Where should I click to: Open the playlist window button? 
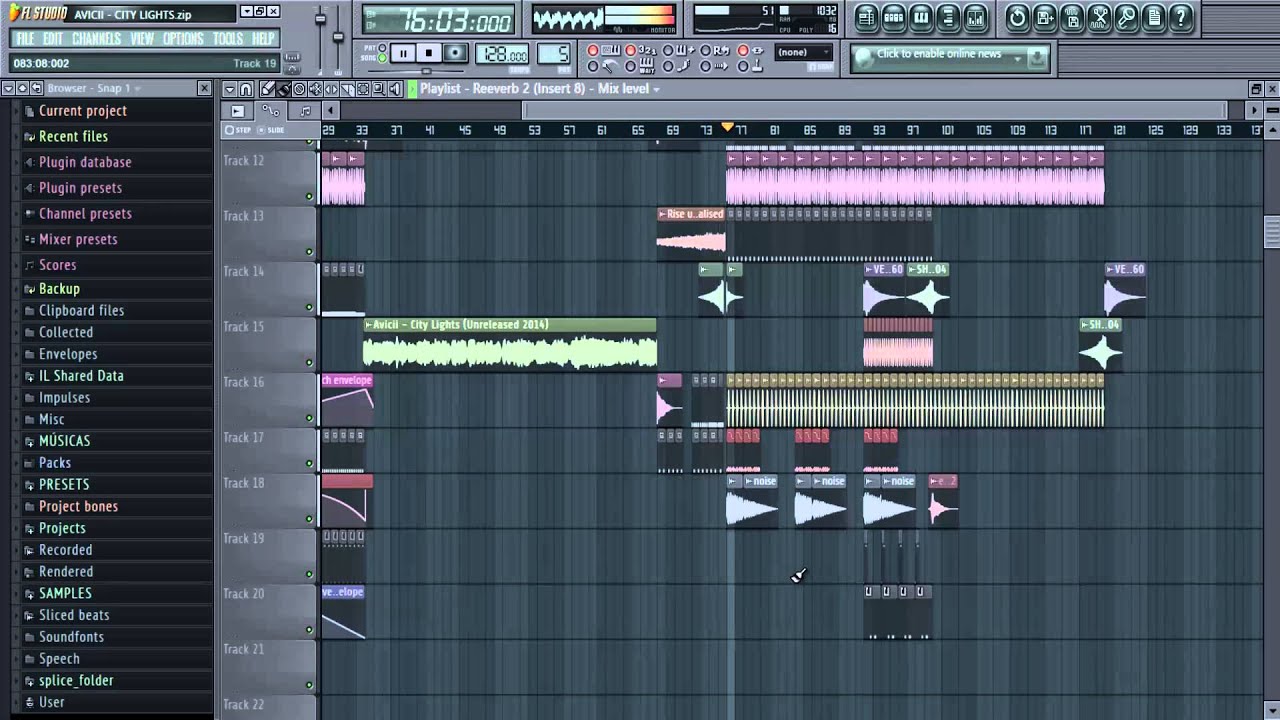tap(866, 17)
